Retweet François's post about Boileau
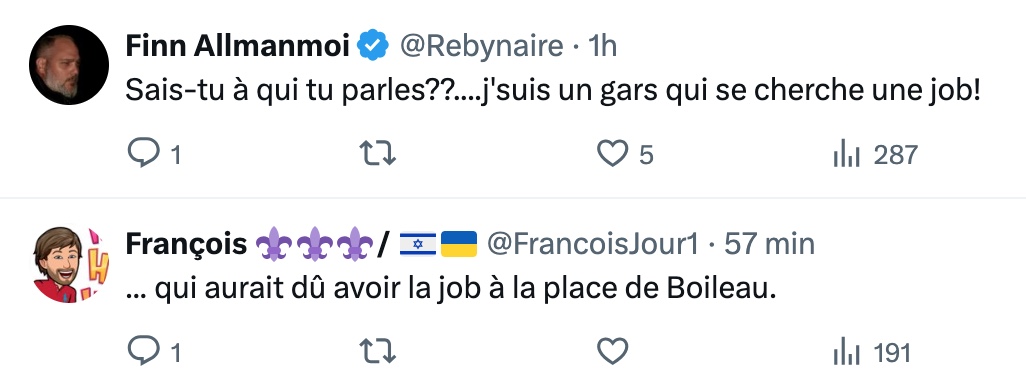 click(x=378, y=352)
